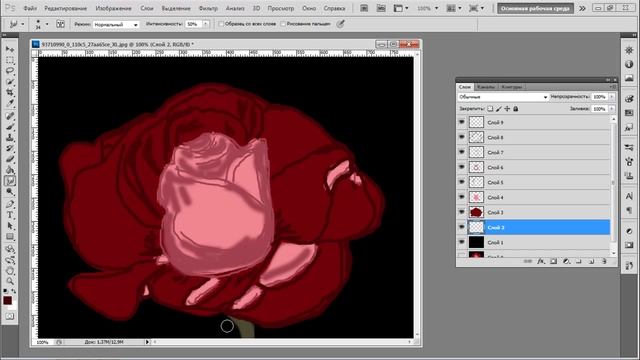Hide layer Слой 3
The height and width of the screenshot is (360, 640).
[x=462, y=212]
